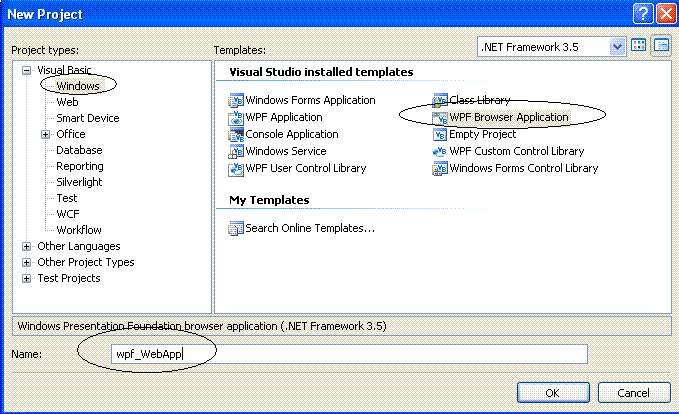Screen dimensions: 679x414
Task: Select the Test Projects label
Action: click(x=69, y=278)
